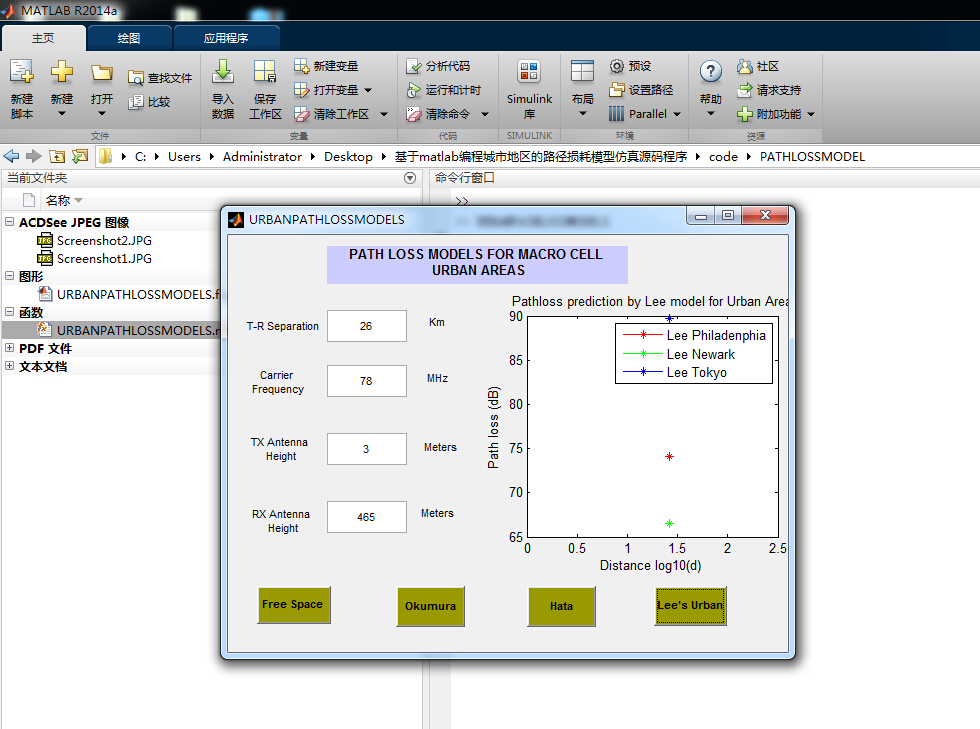Click Analyze Code (分析代码) icon
Screen dimensions: 980x729
tap(414, 66)
